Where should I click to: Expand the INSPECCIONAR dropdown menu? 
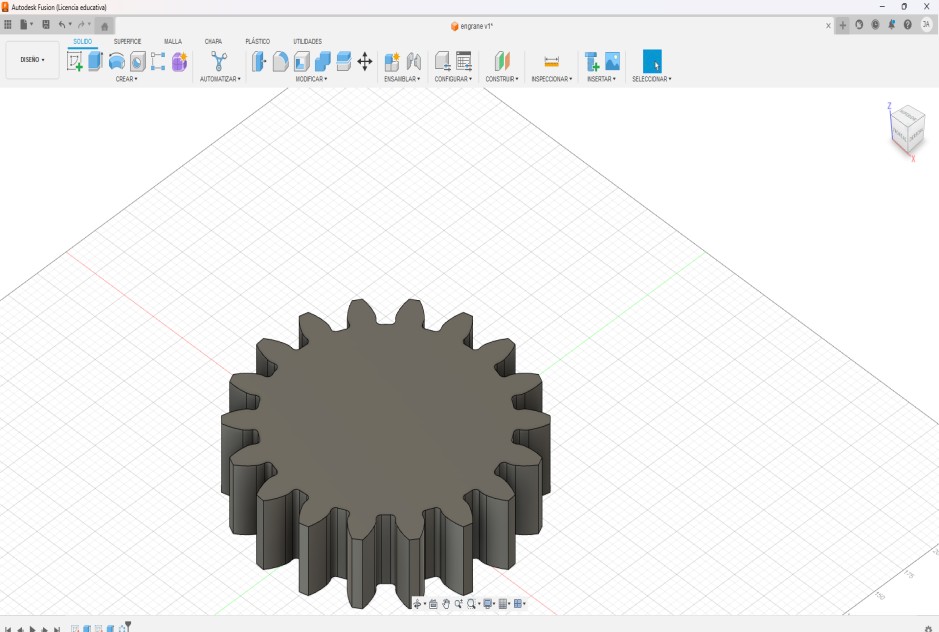click(x=552, y=79)
